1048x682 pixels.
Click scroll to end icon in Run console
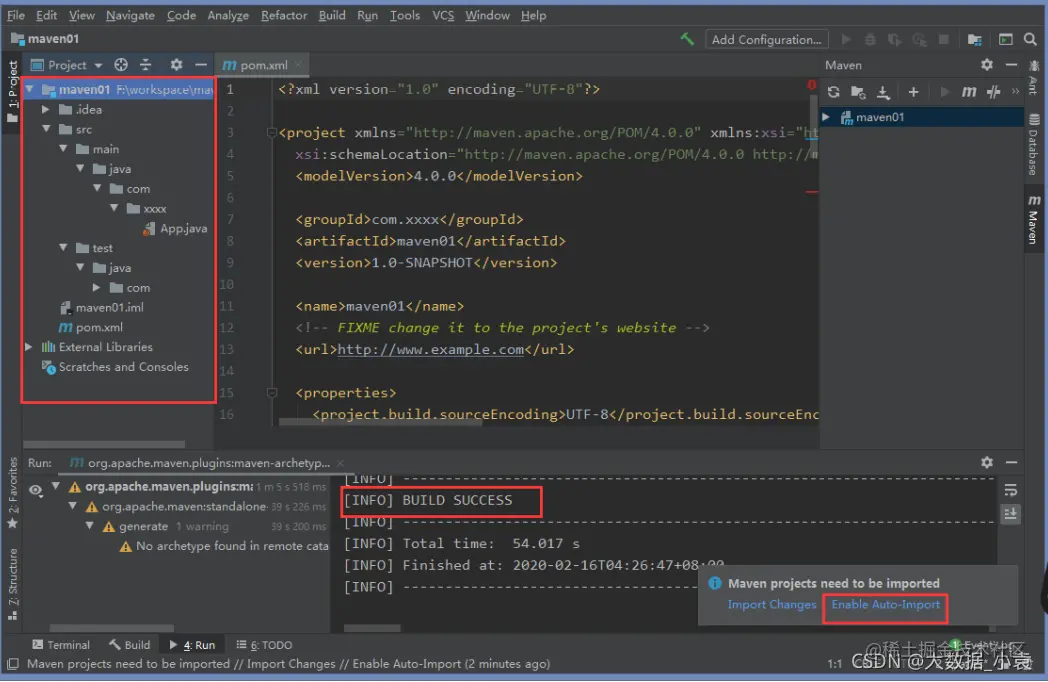click(x=1010, y=514)
